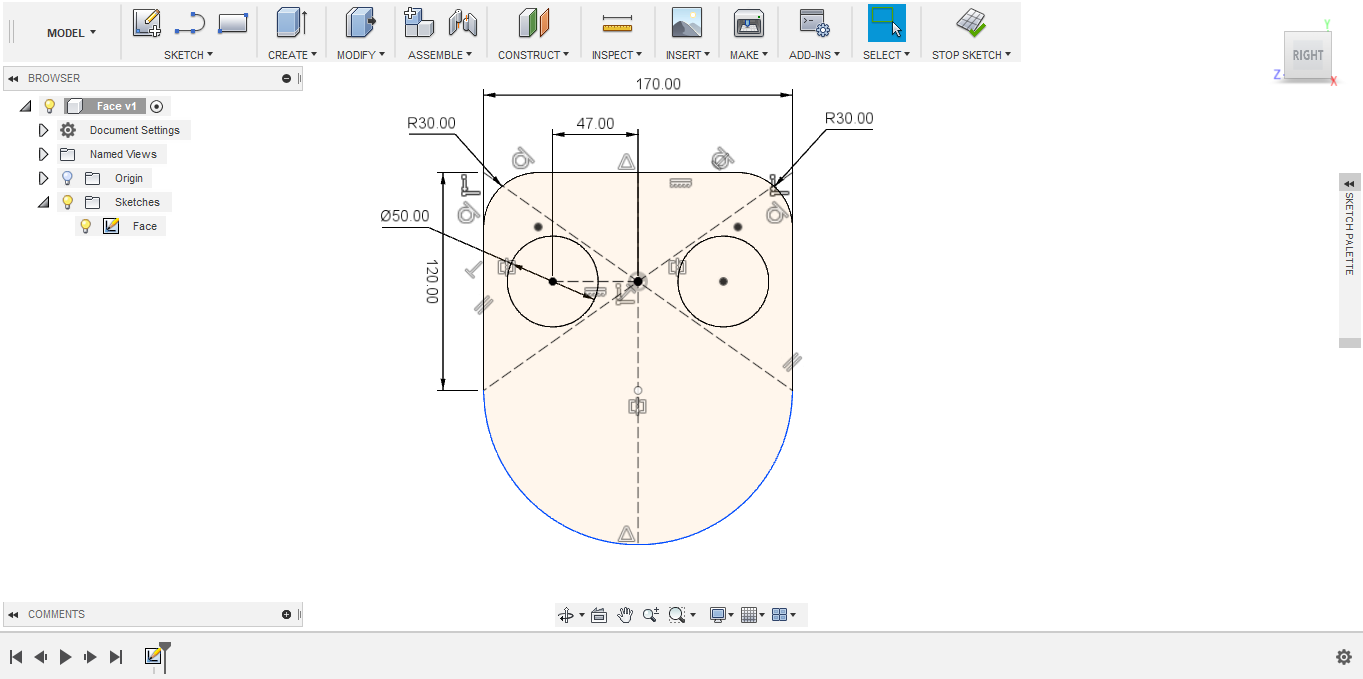Click the Extrude (Create) tool icon
Image resolution: width=1363 pixels, height=679 pixels.
tap(292, 22)
